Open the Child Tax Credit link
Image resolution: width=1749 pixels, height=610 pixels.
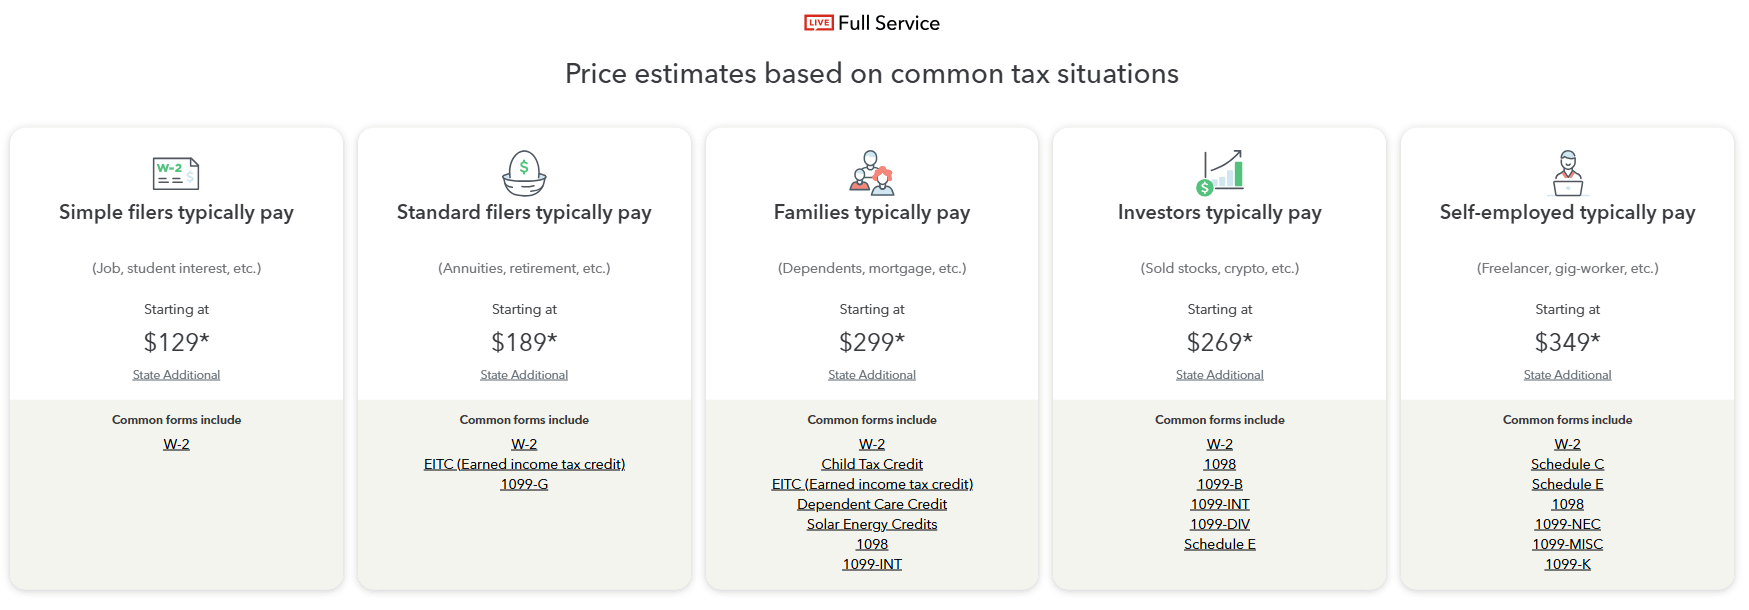tap(872, 464)
